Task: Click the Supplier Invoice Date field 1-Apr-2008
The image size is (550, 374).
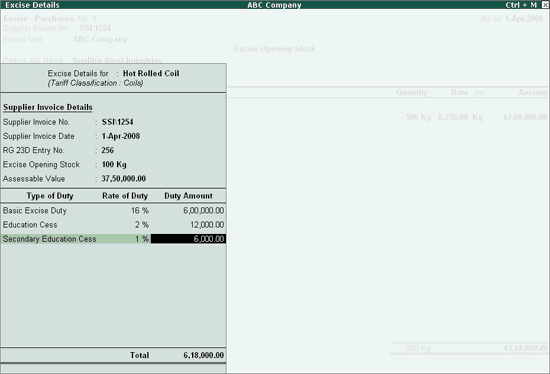Action: click(x=121, y=136)
